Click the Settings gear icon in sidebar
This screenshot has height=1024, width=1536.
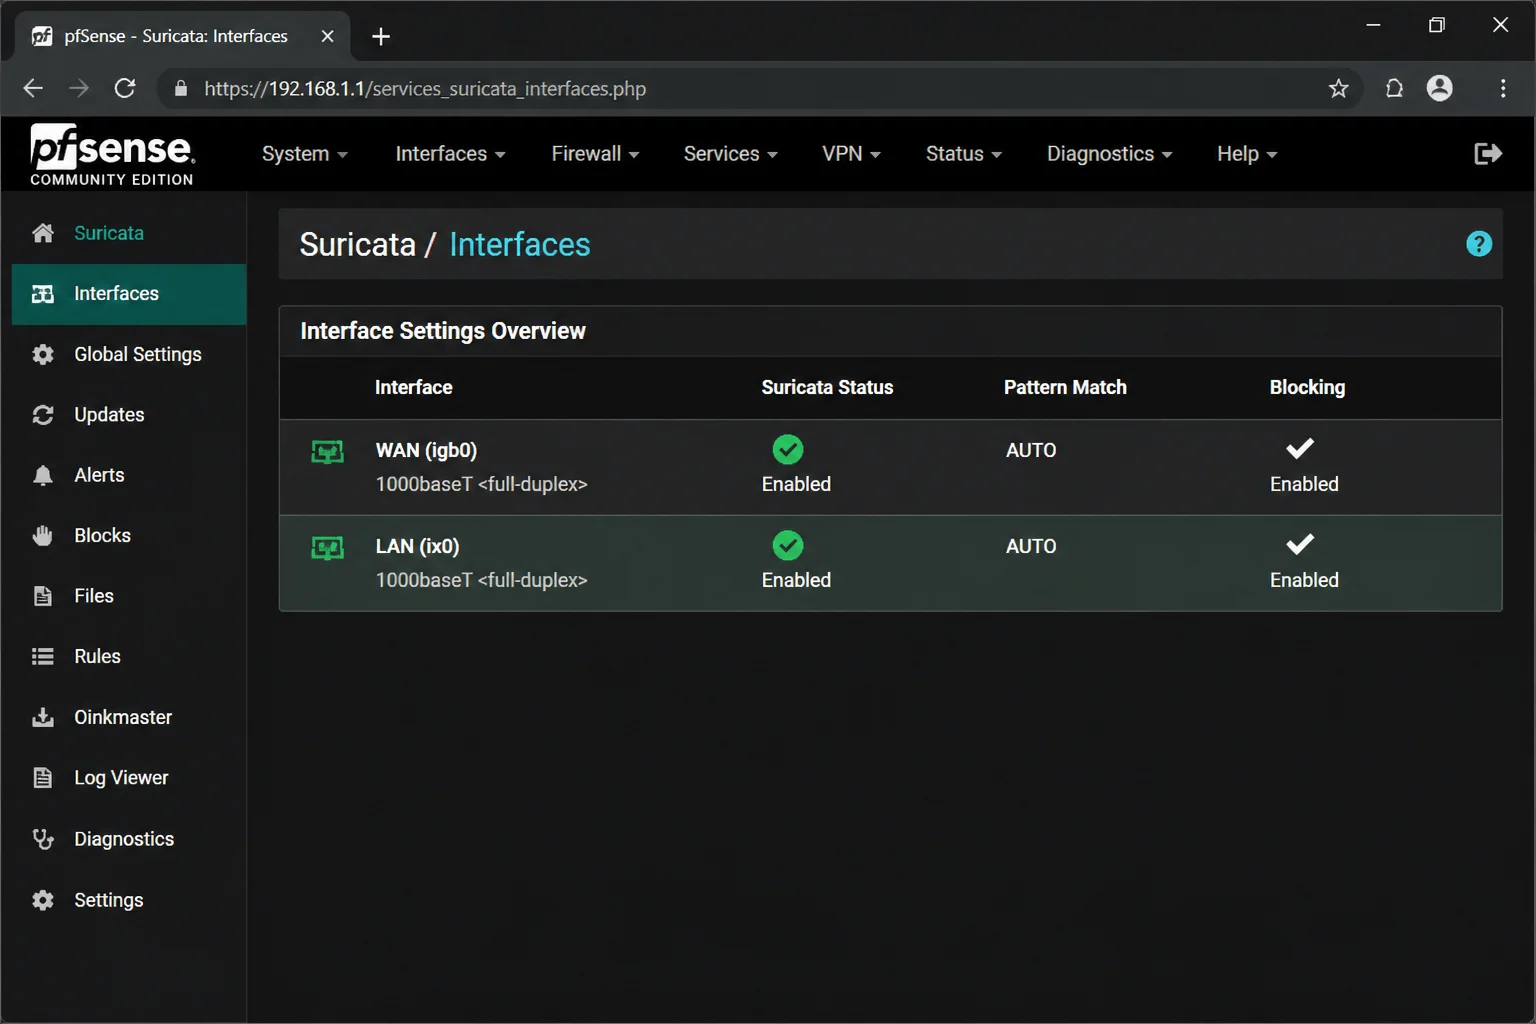pos(43,900)
